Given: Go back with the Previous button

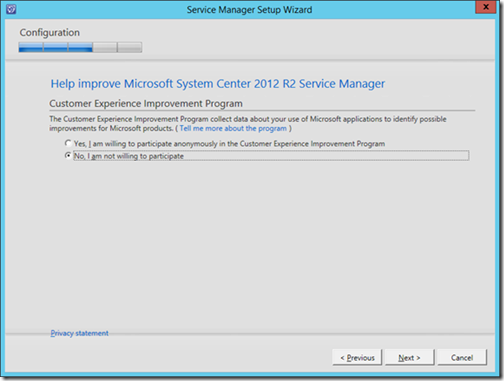Looking at the screenshot, I should (x=357, y=357).
